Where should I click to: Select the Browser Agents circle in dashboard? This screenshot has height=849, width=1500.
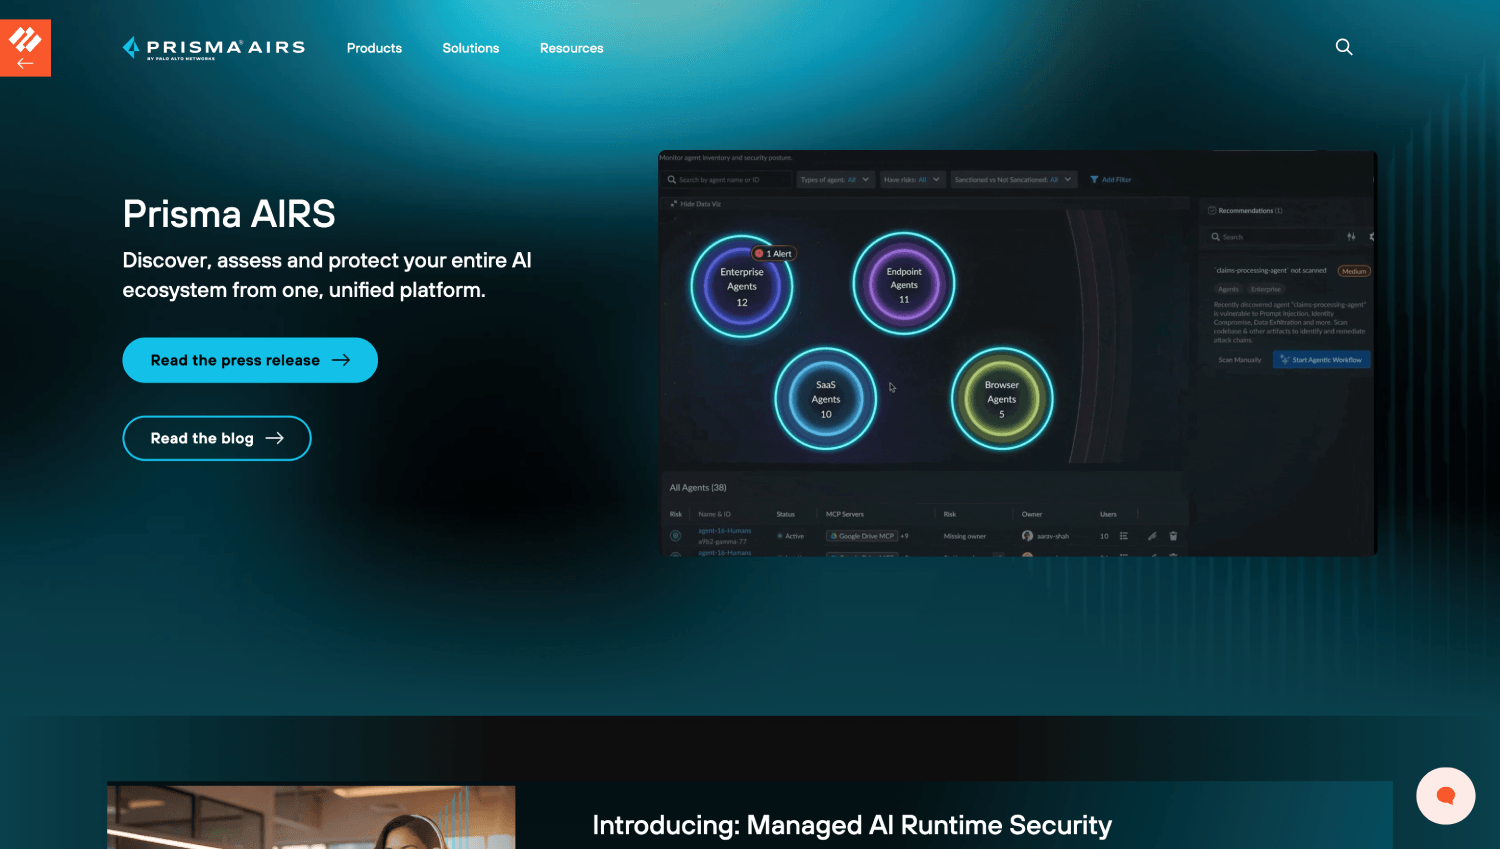[1002, 399]
